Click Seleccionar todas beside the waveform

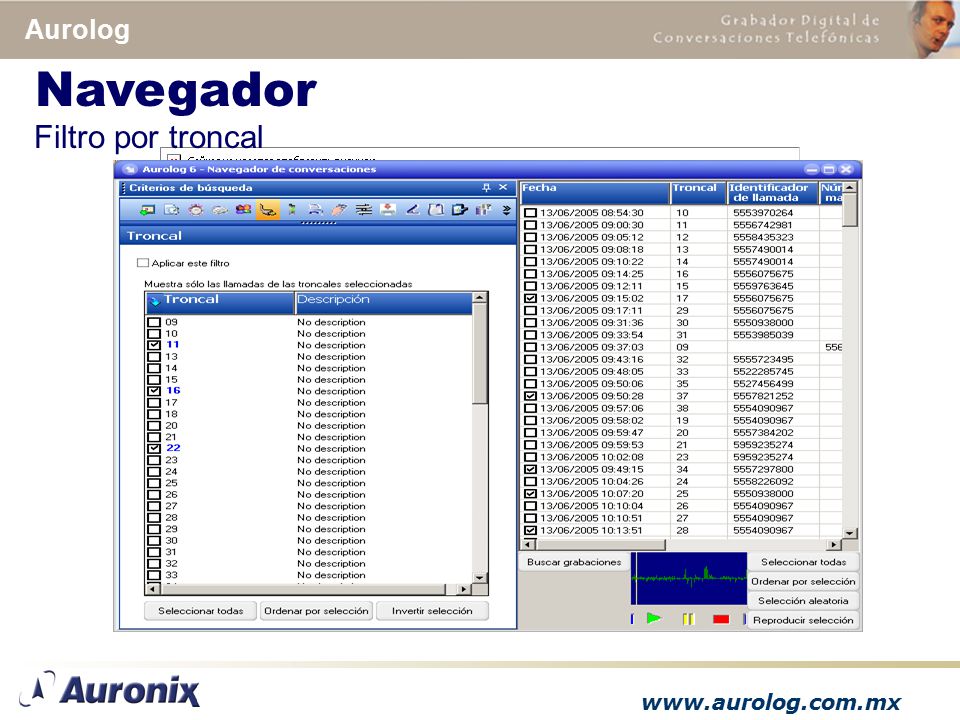point(803,561)
